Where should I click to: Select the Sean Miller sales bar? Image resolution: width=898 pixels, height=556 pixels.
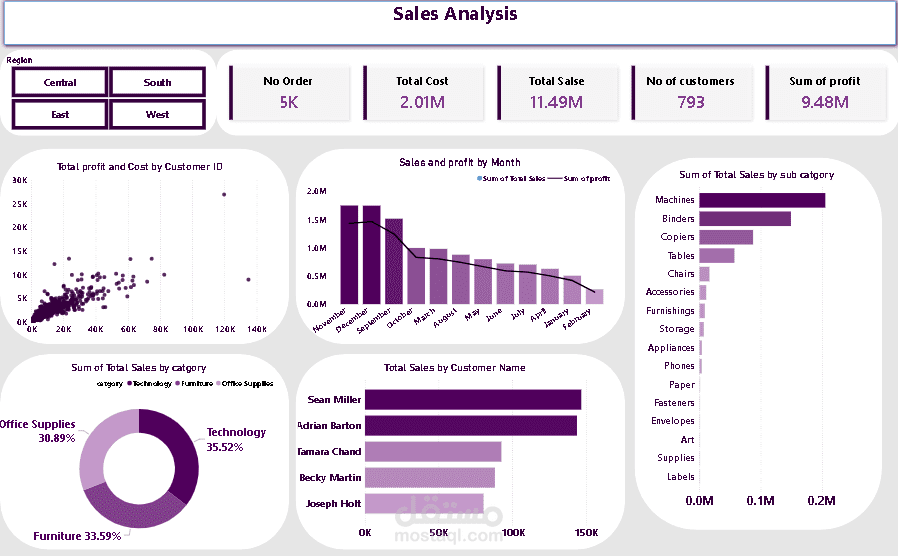(x=473, y=400)
